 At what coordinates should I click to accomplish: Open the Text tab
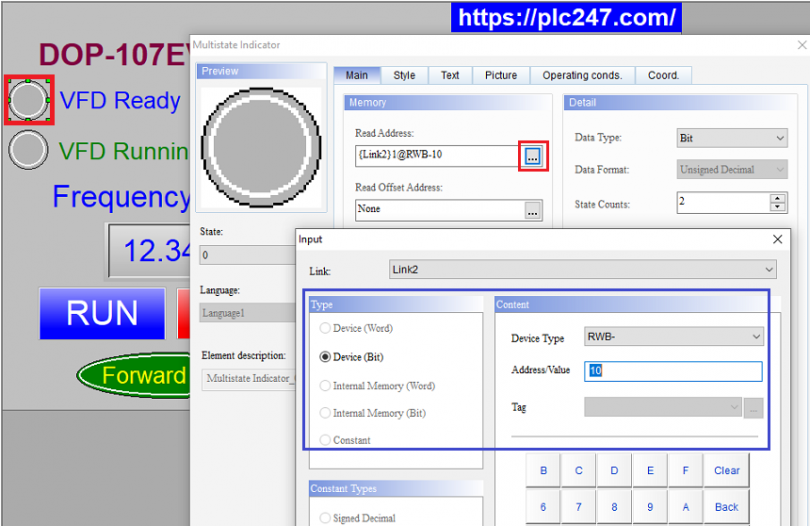pos(450,75)
